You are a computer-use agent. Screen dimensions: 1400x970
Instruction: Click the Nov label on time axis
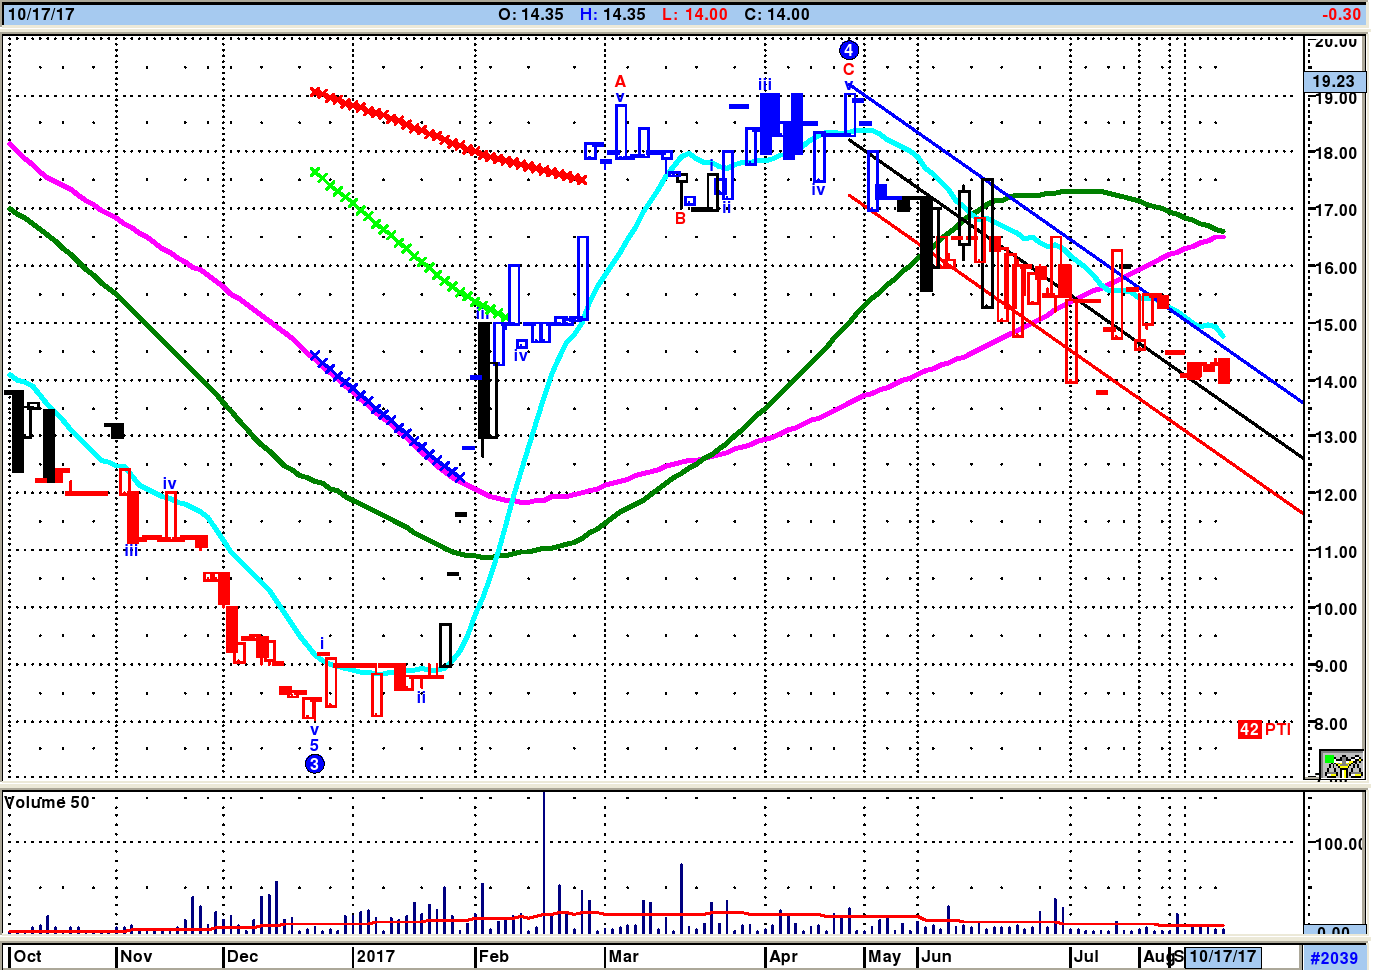click(x=136, y=956)
